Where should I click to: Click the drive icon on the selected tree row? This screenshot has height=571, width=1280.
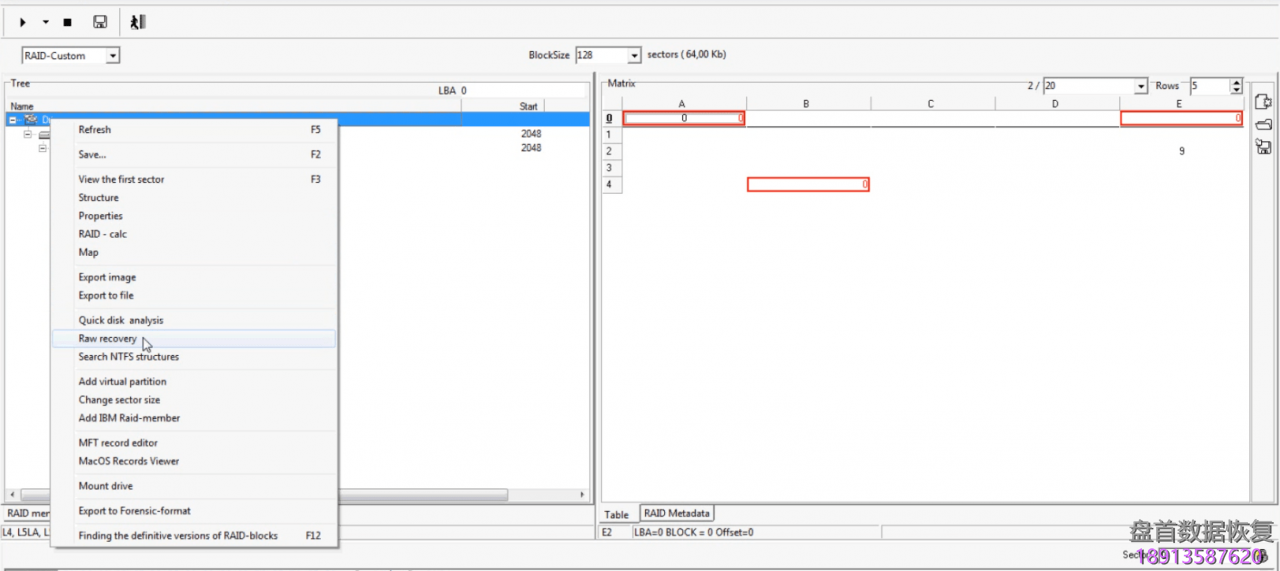[31, 120]
